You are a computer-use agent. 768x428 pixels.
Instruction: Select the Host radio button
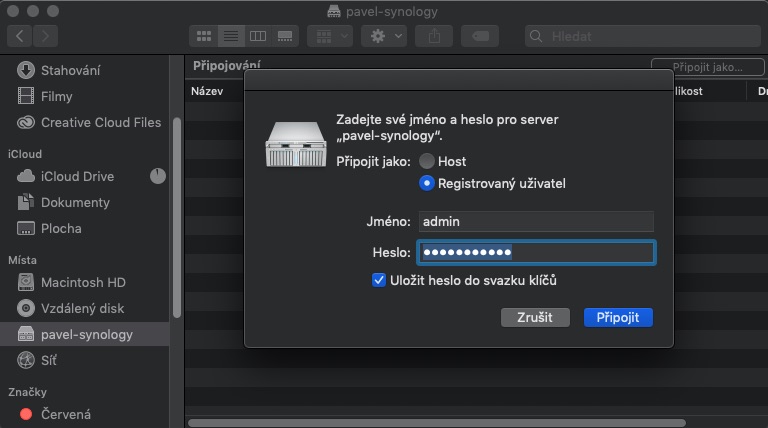coord(427,161)
